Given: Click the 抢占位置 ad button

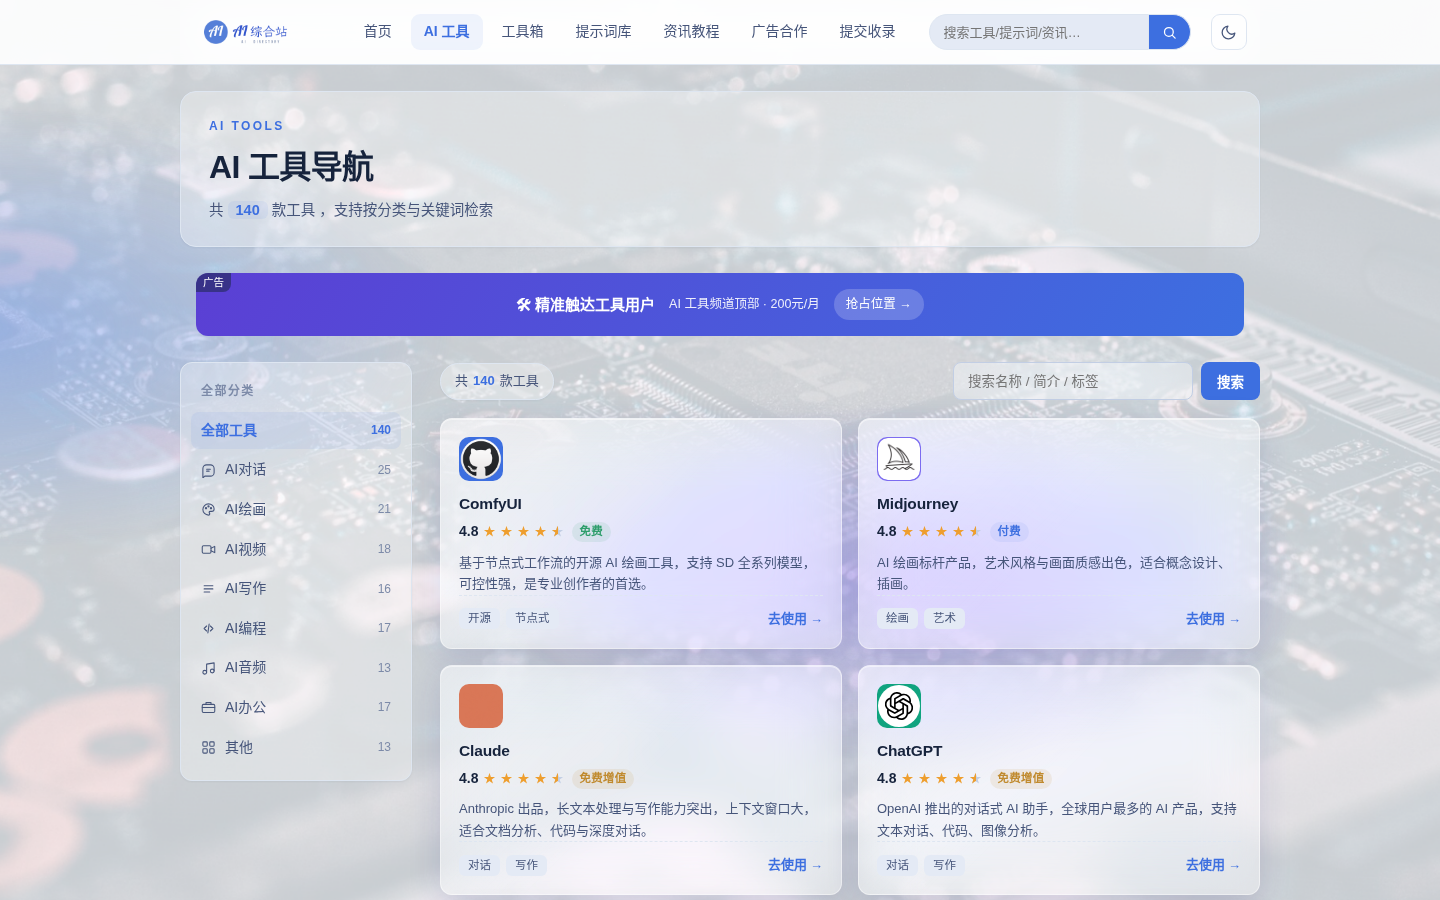Looking at the screenshot, I should (879, 304).
